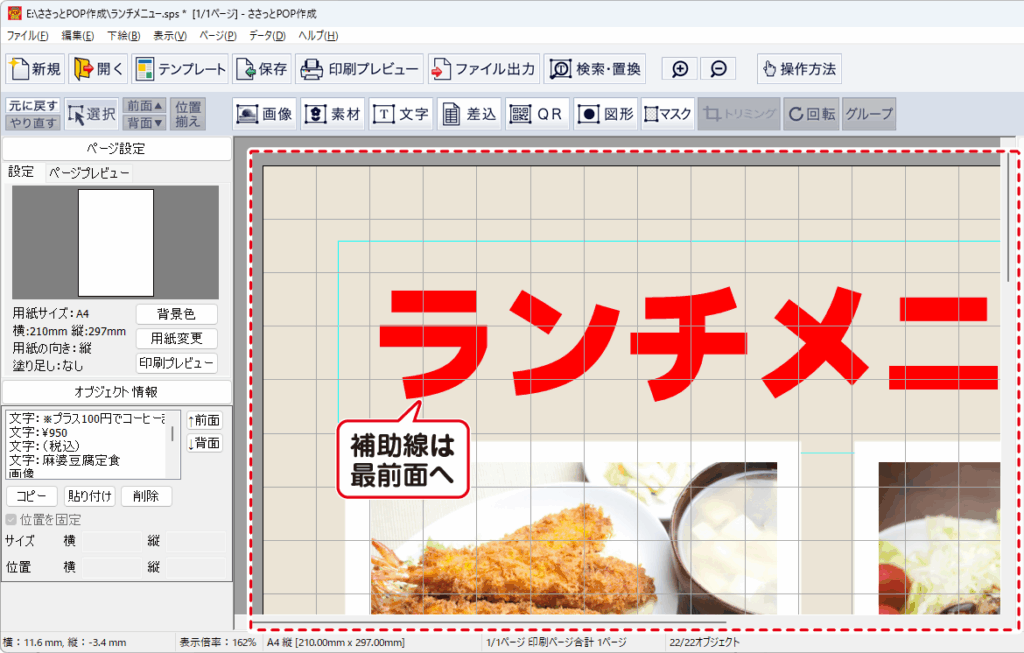The width and height of the screenshot is (1024, 653).
Task: Insert a QR code with QR tool
Action: pyautogui.click(x=536, y=114)
